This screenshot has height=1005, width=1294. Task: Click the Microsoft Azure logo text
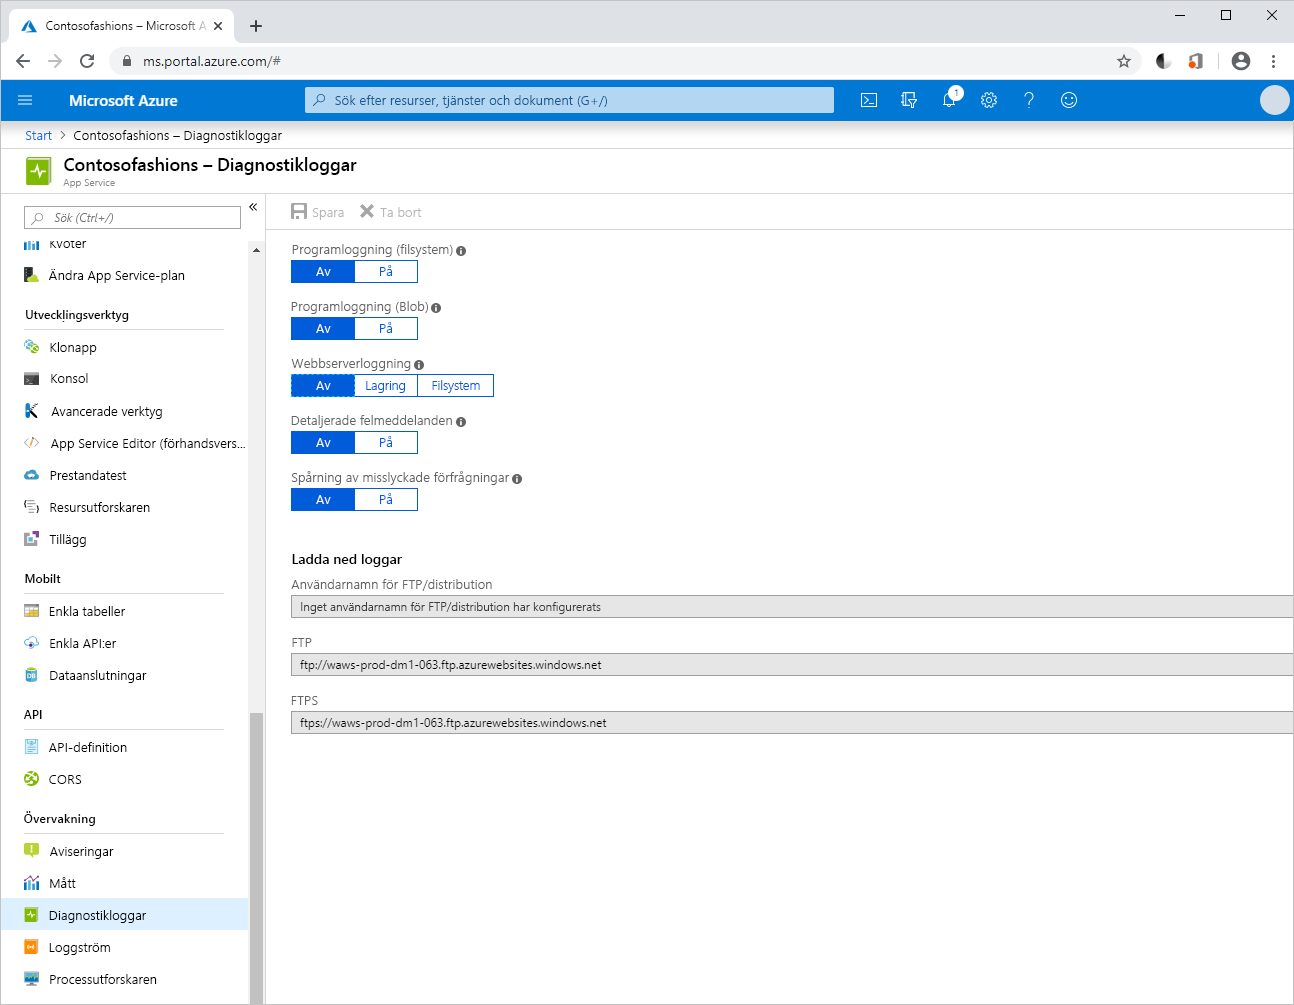(123, 101)
